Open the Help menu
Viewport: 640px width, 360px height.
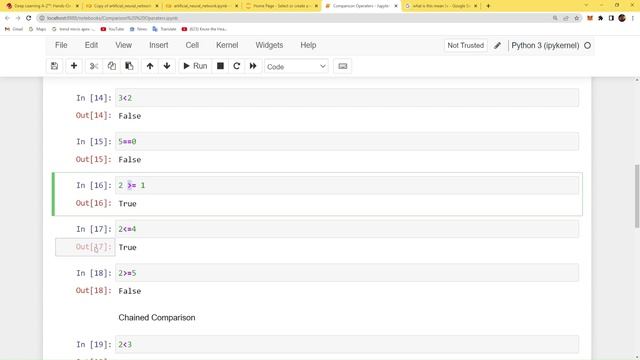coord(308,45)
